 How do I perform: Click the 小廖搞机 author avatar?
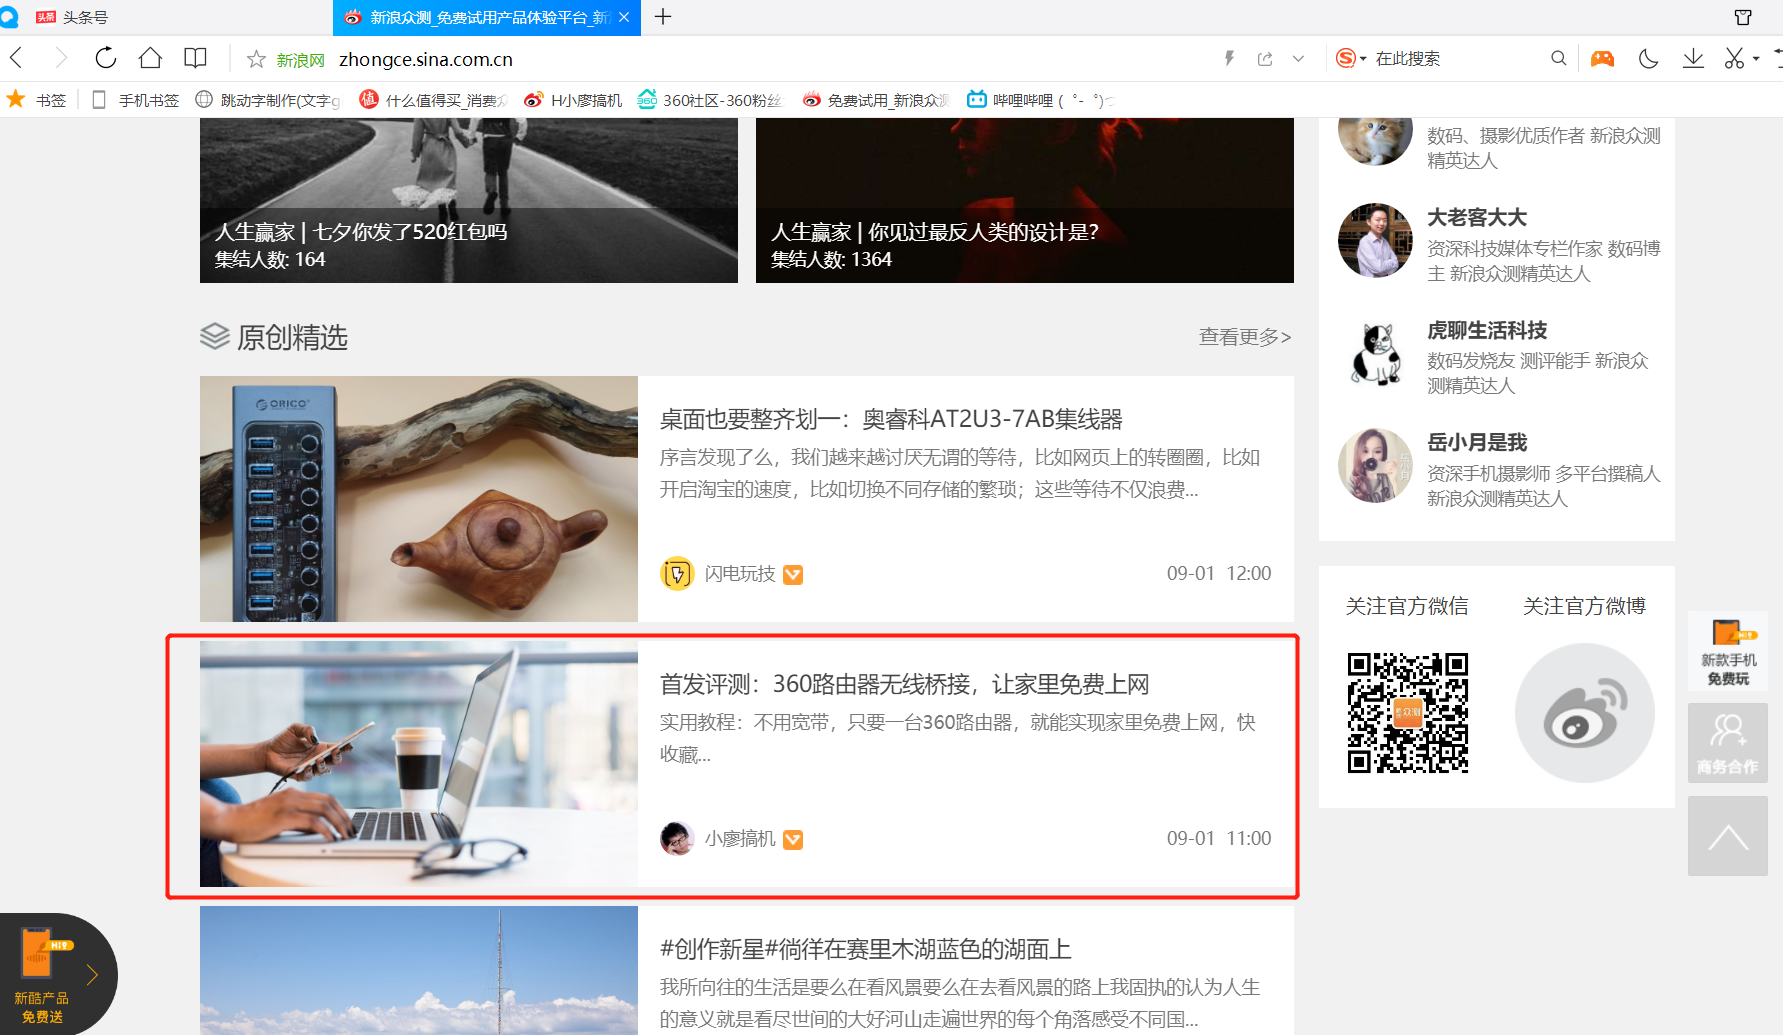677,838
